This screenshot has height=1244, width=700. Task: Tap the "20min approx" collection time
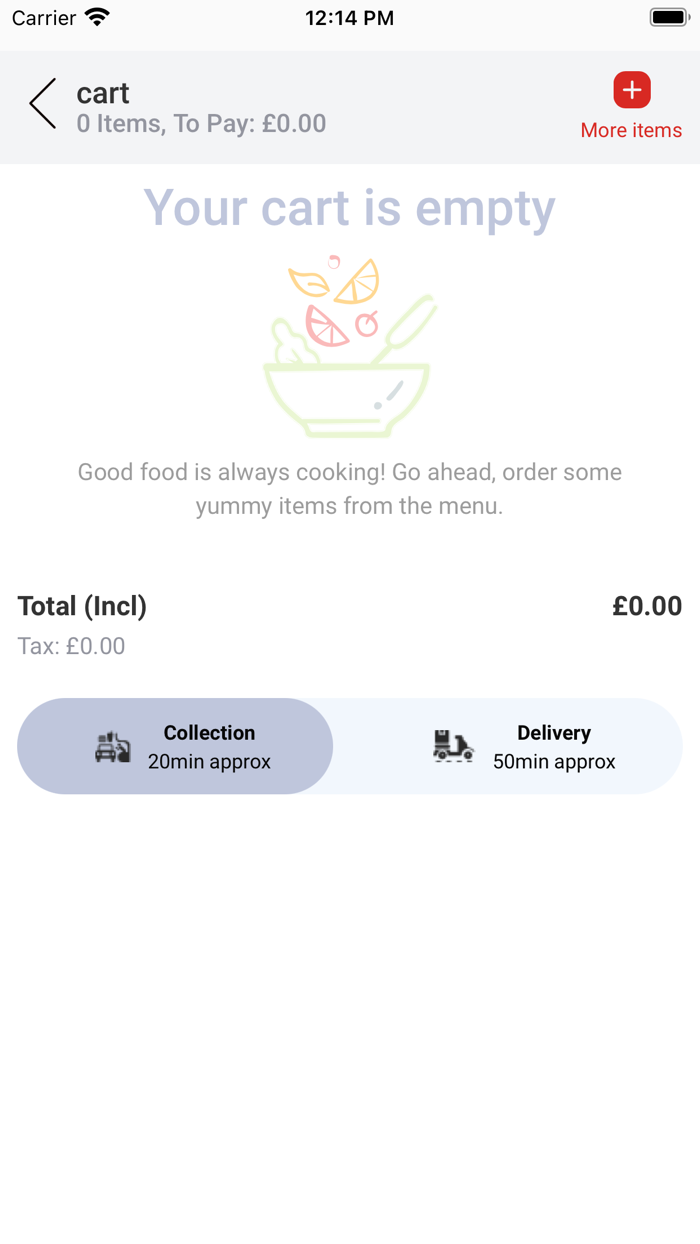(209, 762)
